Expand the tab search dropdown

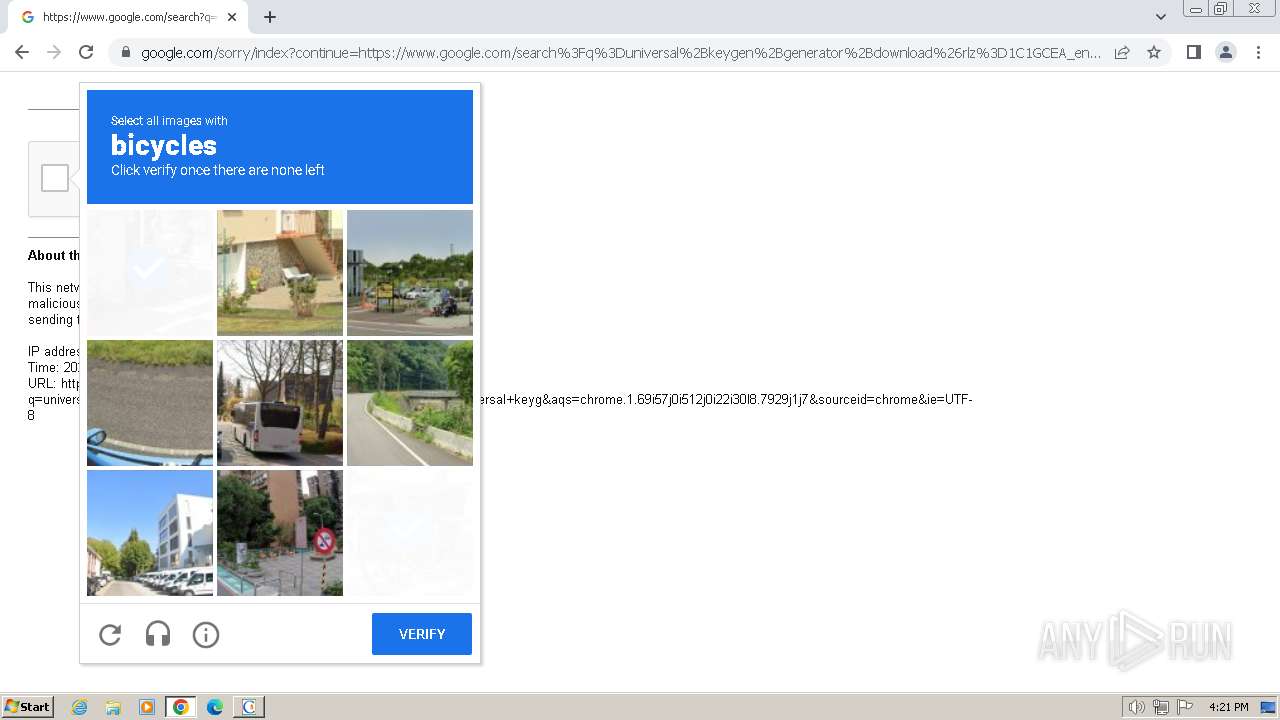click(x=1161, y=17)
